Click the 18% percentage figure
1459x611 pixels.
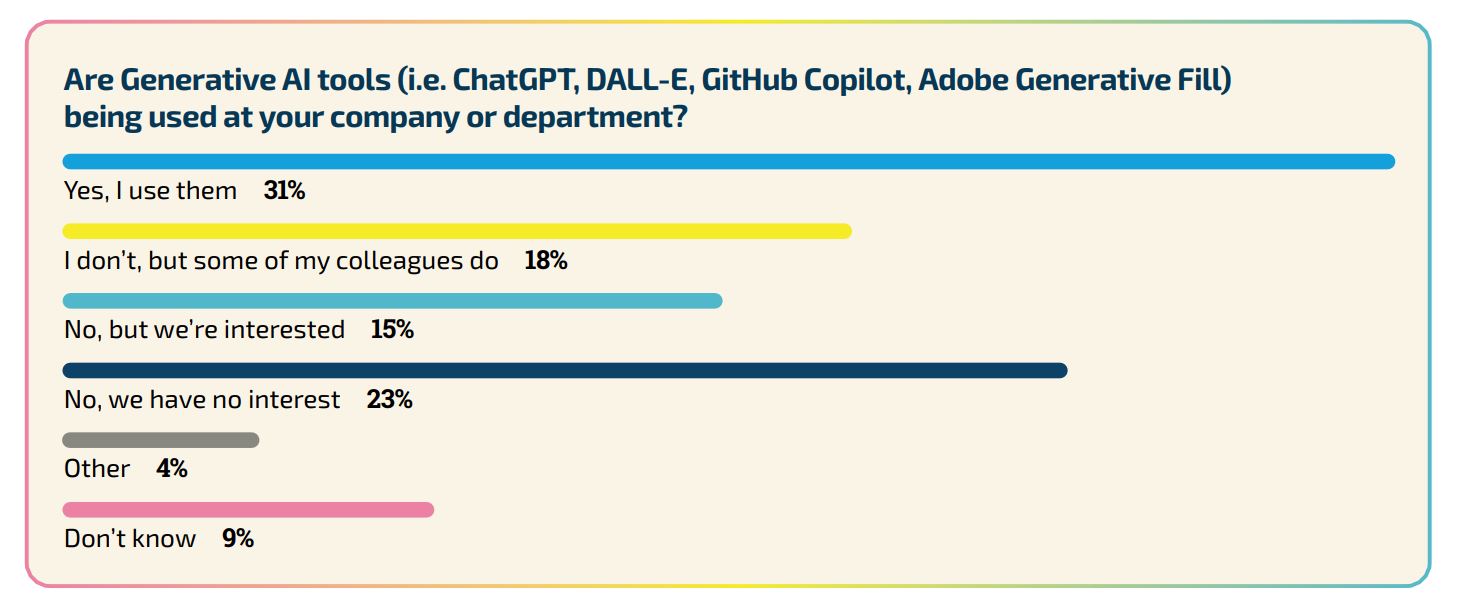546,261
